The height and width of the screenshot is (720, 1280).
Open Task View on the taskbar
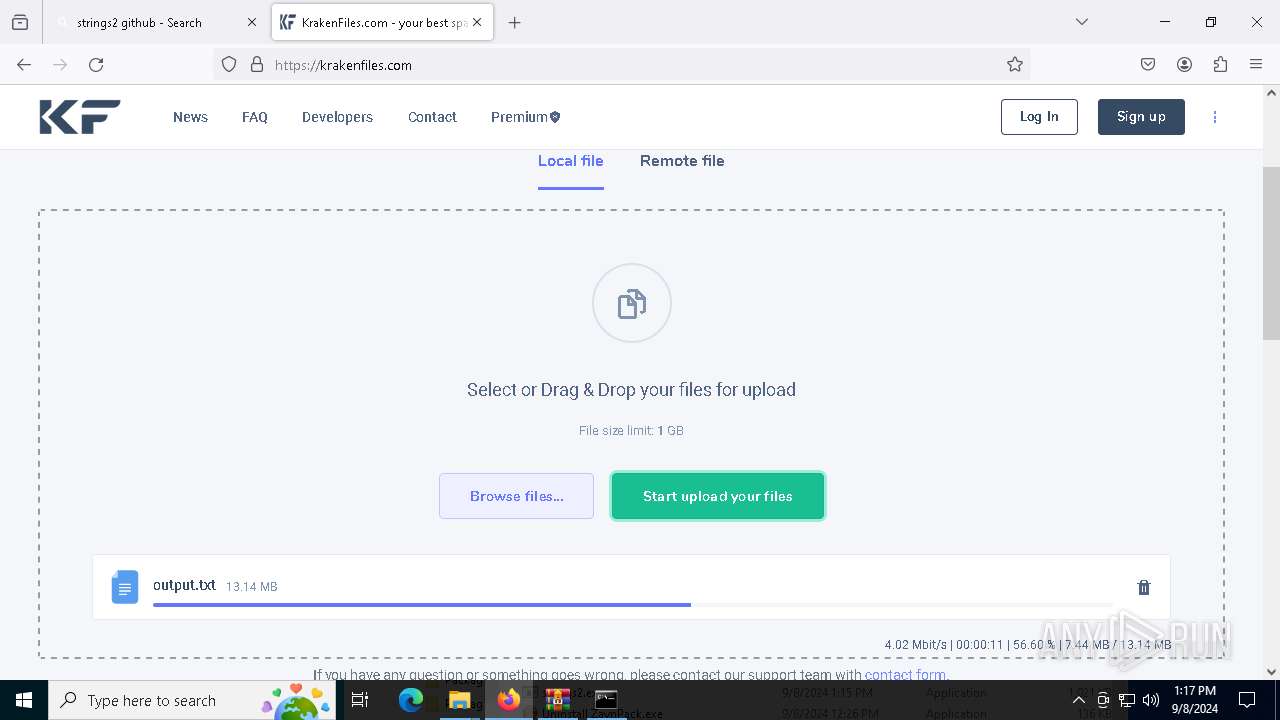click(x=360, y=700)
